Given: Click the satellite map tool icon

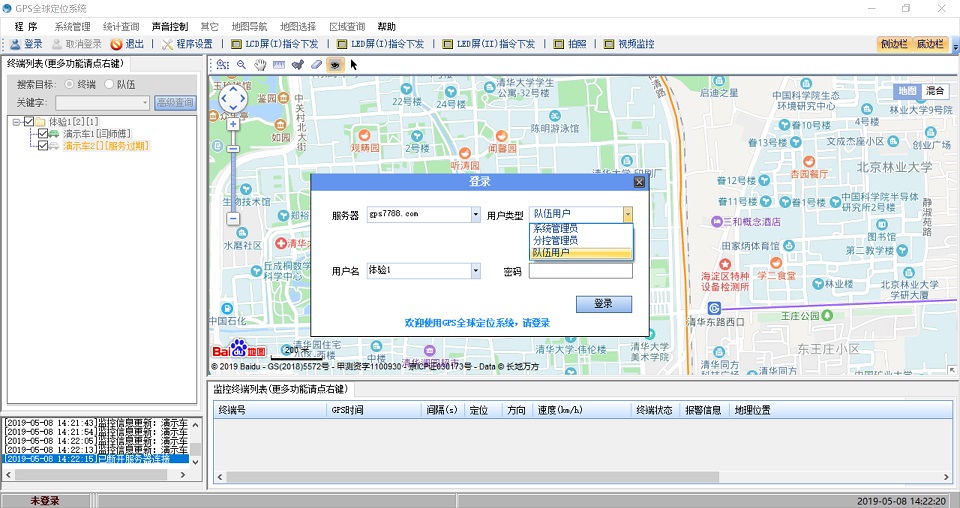Looking at the screenshot, I should 298,64.
